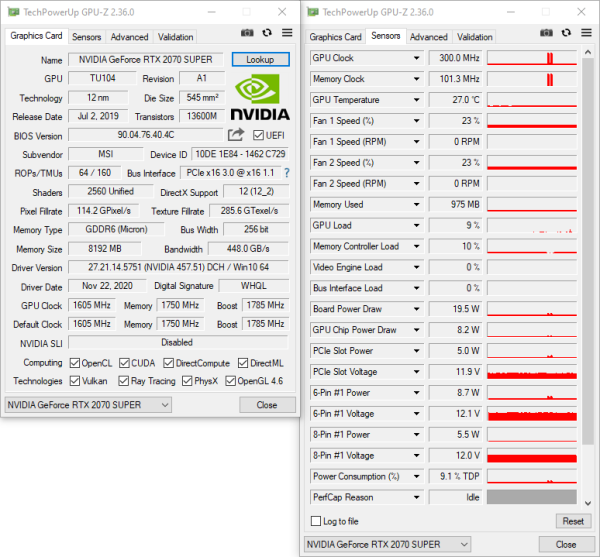The image size is (600, 557).
Task: Open GPU selector dropdown in Sensors window
Action: pyautogui.click(x=387, y=544)
